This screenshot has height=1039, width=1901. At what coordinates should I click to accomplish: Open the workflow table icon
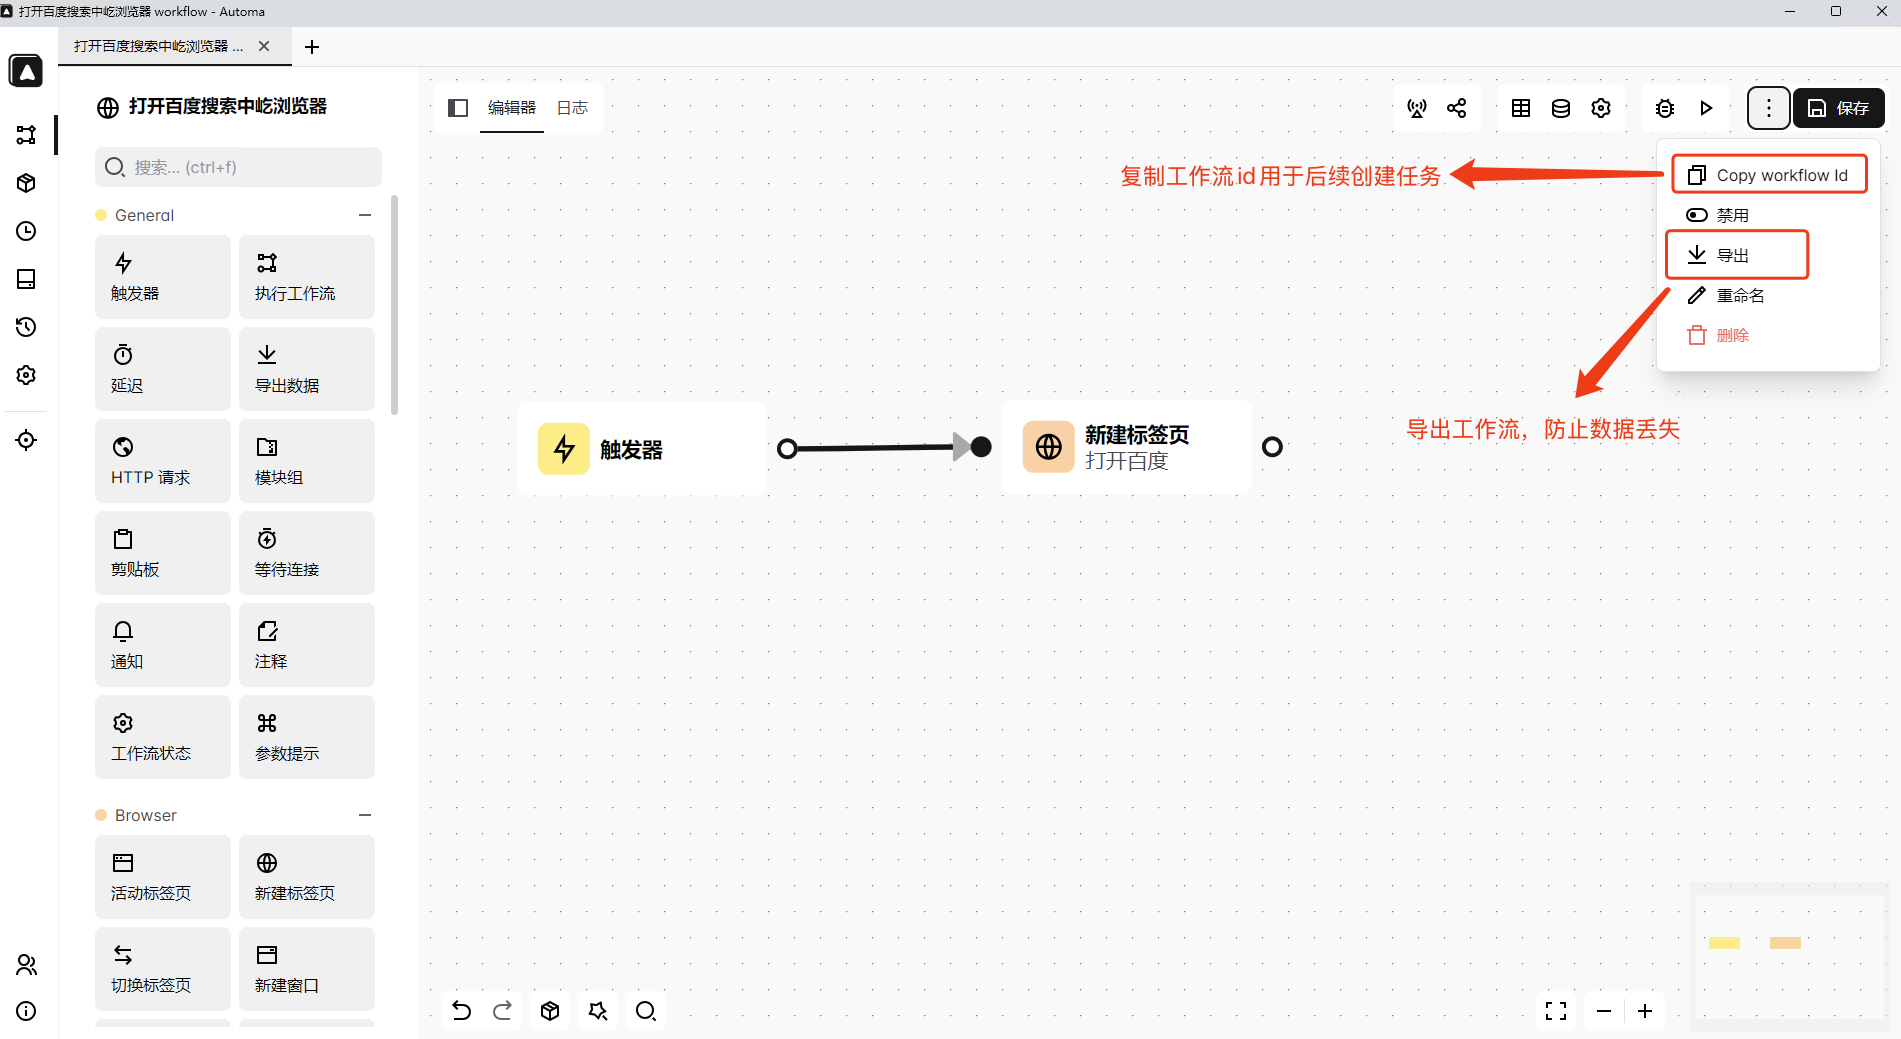click(x=1520, y=108)
